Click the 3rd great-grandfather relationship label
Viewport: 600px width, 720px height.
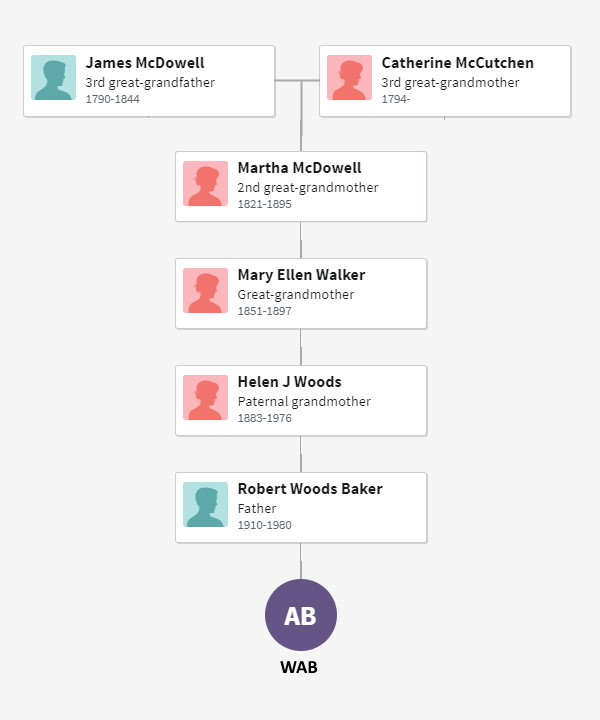coord(150,83)
